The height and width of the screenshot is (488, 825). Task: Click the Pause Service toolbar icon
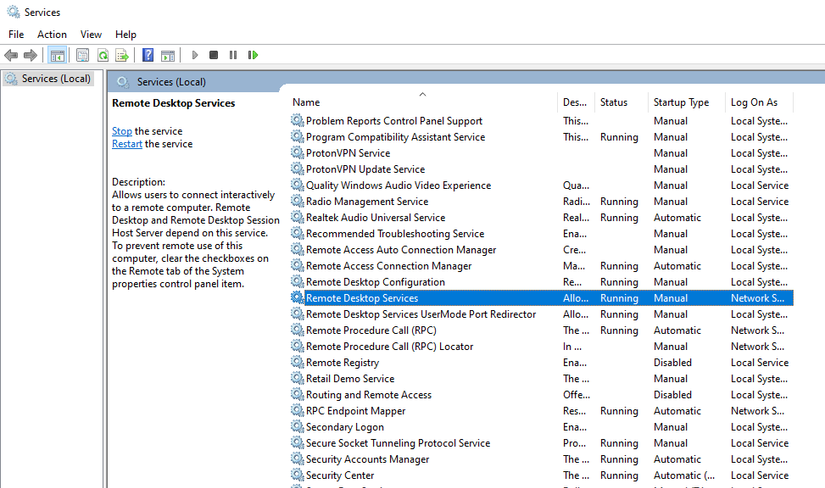click(233, 55)
